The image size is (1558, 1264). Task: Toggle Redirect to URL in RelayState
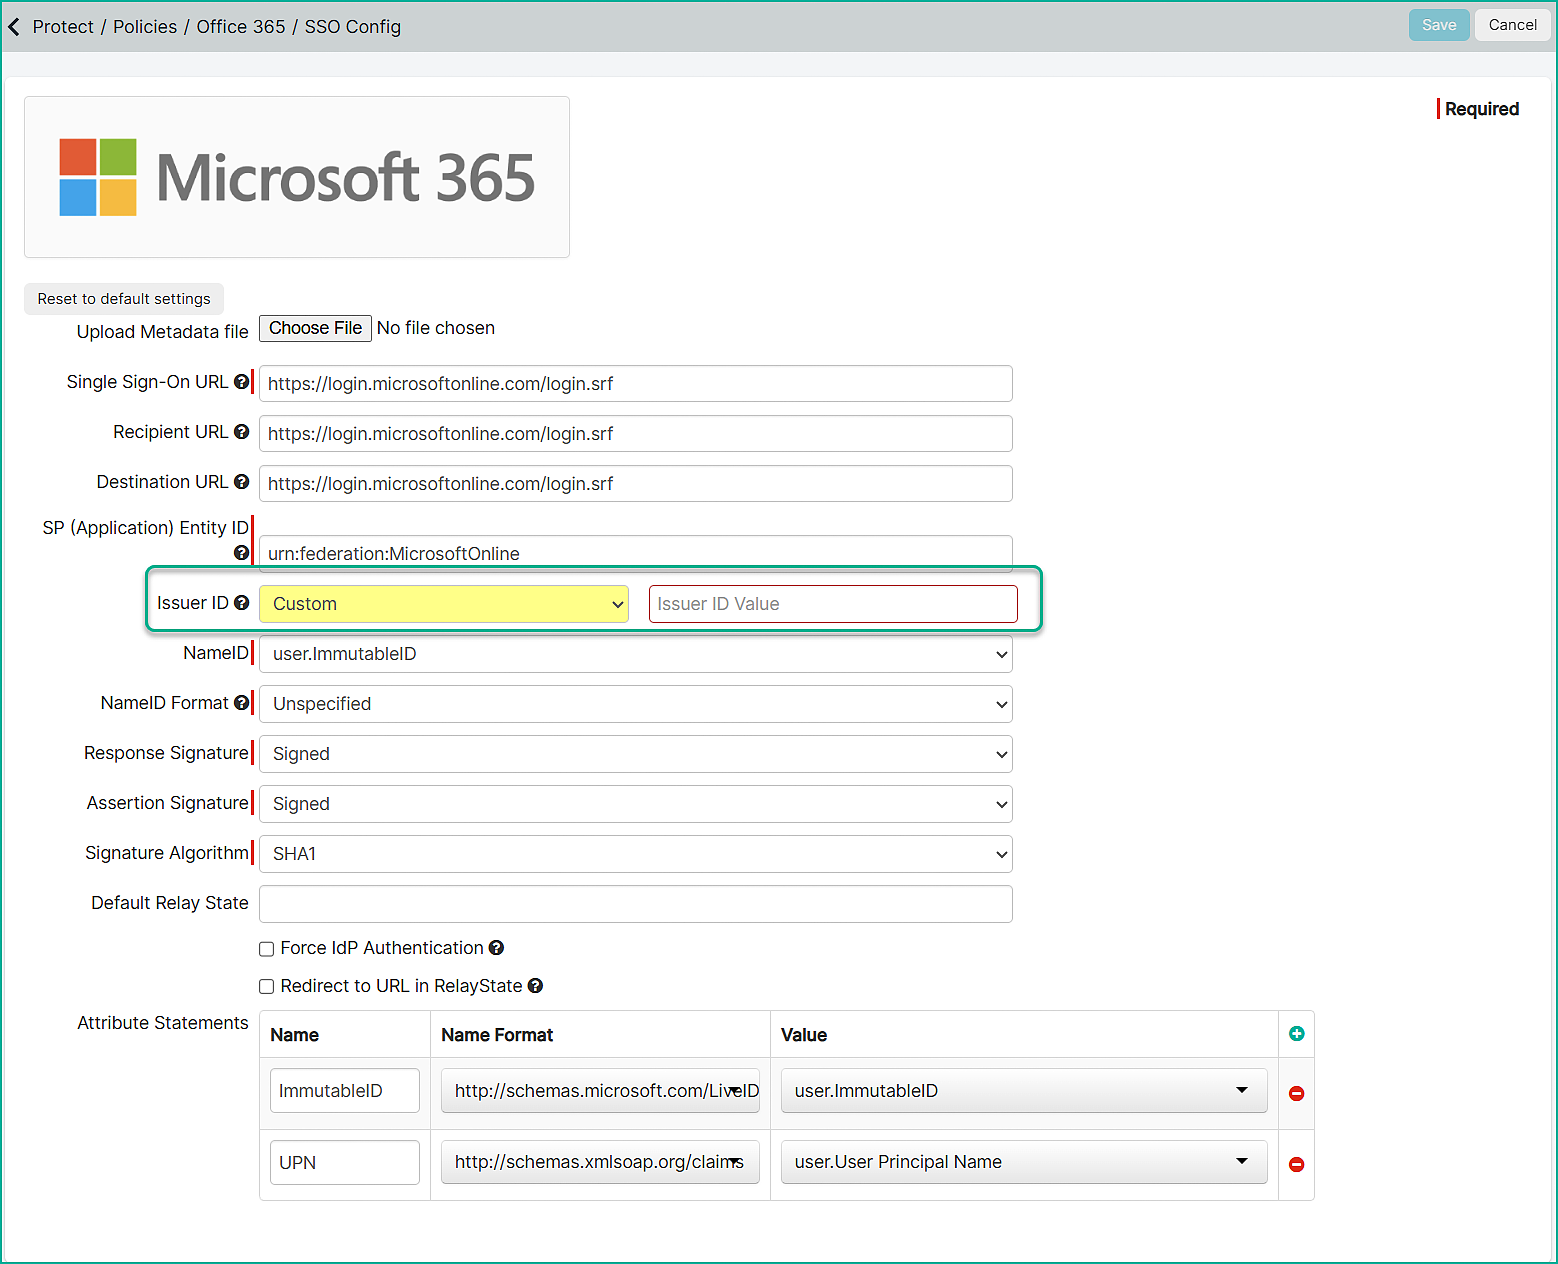click(x=267, y=987)
